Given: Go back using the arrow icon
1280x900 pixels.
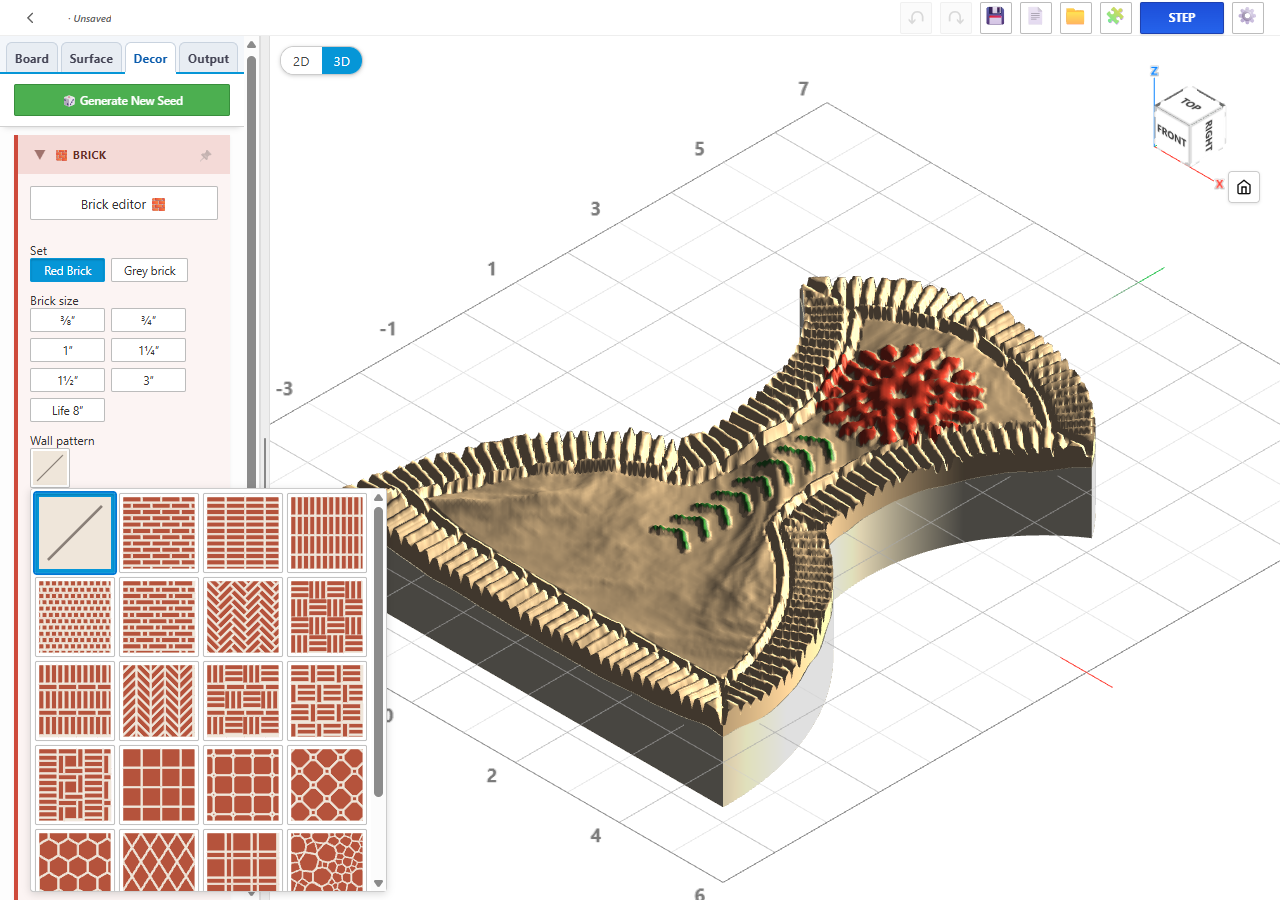Looking at the screenshot, I should tap(31, 18).
